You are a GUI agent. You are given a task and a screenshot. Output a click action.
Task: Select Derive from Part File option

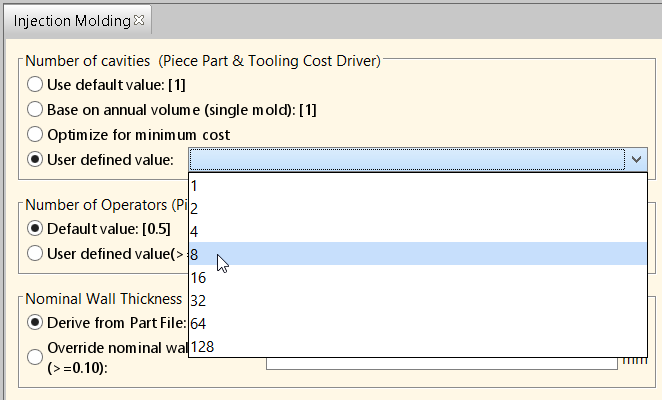(35, 323)
